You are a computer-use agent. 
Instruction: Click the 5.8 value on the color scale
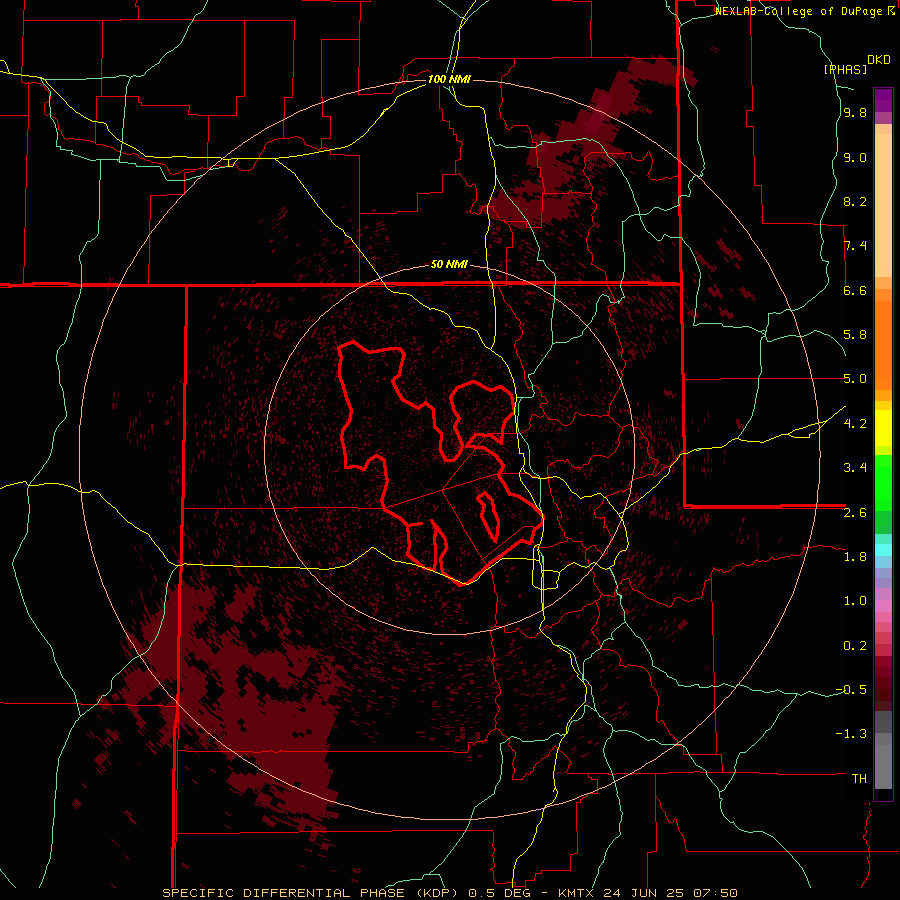(x=855, y=335)
